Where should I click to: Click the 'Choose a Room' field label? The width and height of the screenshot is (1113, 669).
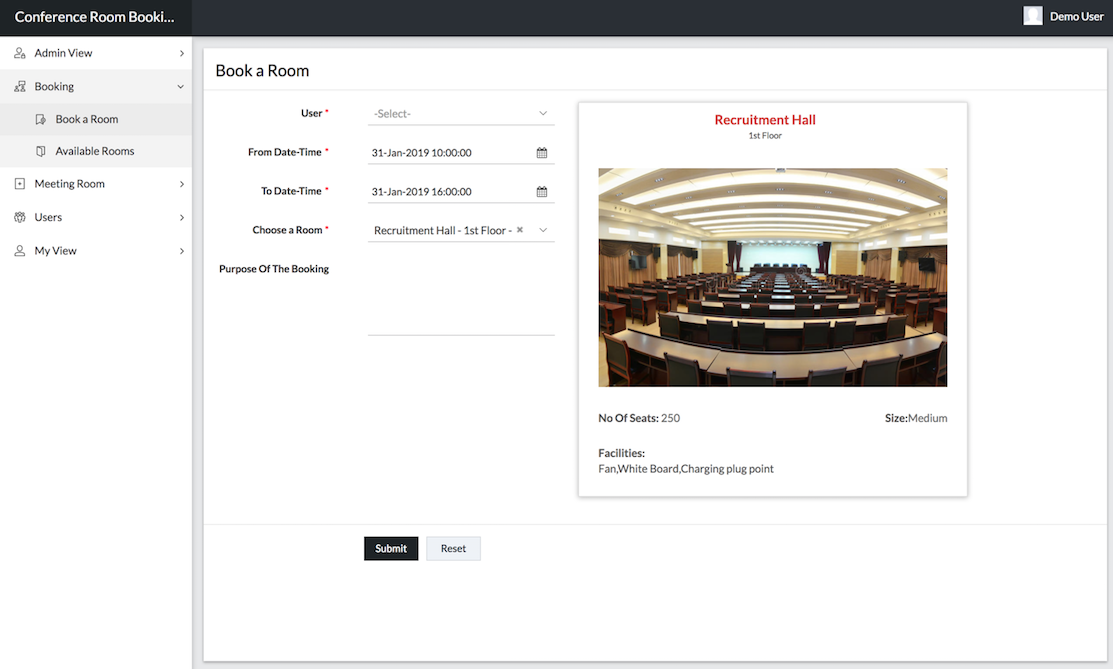[x=287, y=230]
